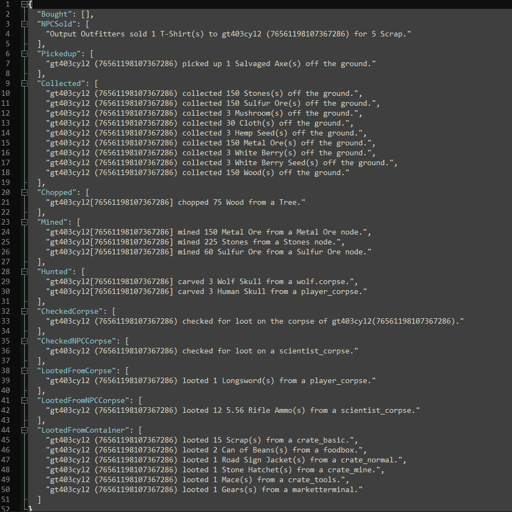Collapse the "LootedFromNPCCorpse" array fold marker
The image size is (512, 512).
click(x=24, y=400)
